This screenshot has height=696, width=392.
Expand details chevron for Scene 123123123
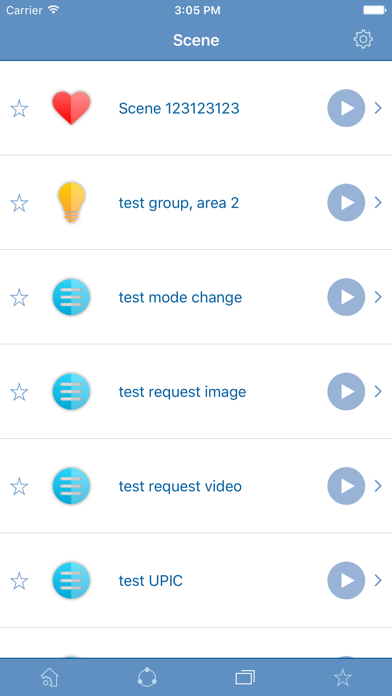[x=378, y=108]
